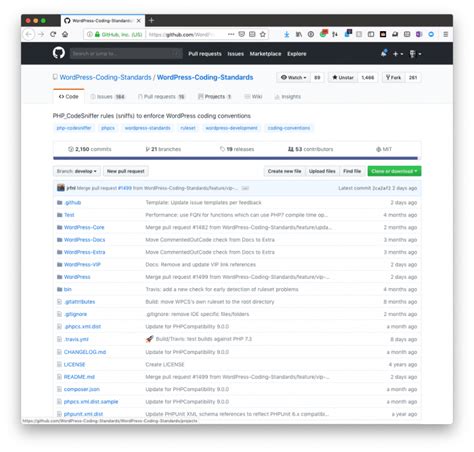Open a new browser tab with plus
474x452 pixels.
(151, 20)
